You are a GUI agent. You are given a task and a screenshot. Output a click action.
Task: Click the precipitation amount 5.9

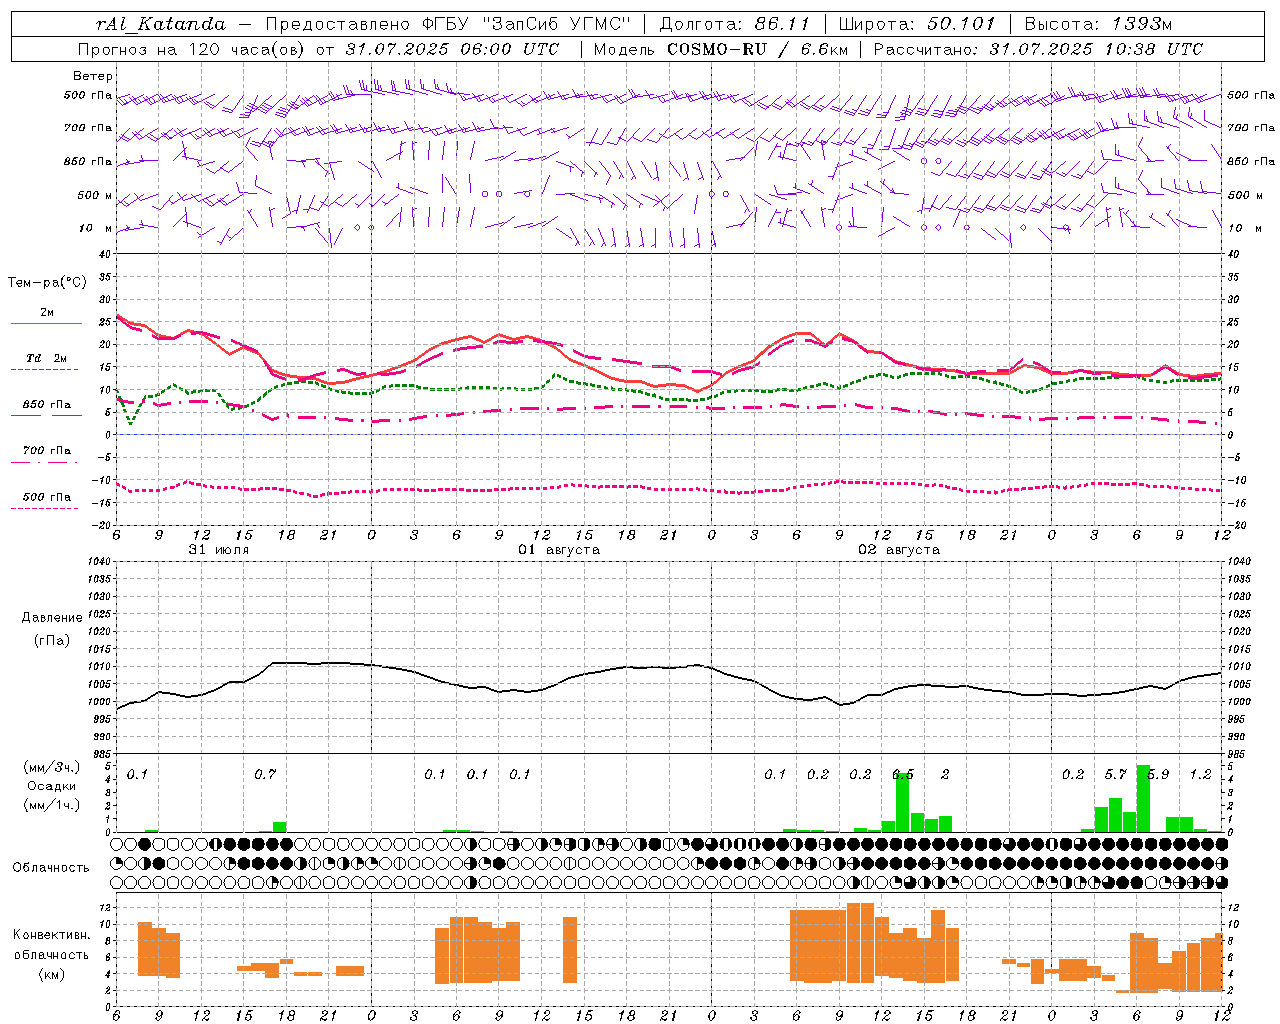point(1158,775)
